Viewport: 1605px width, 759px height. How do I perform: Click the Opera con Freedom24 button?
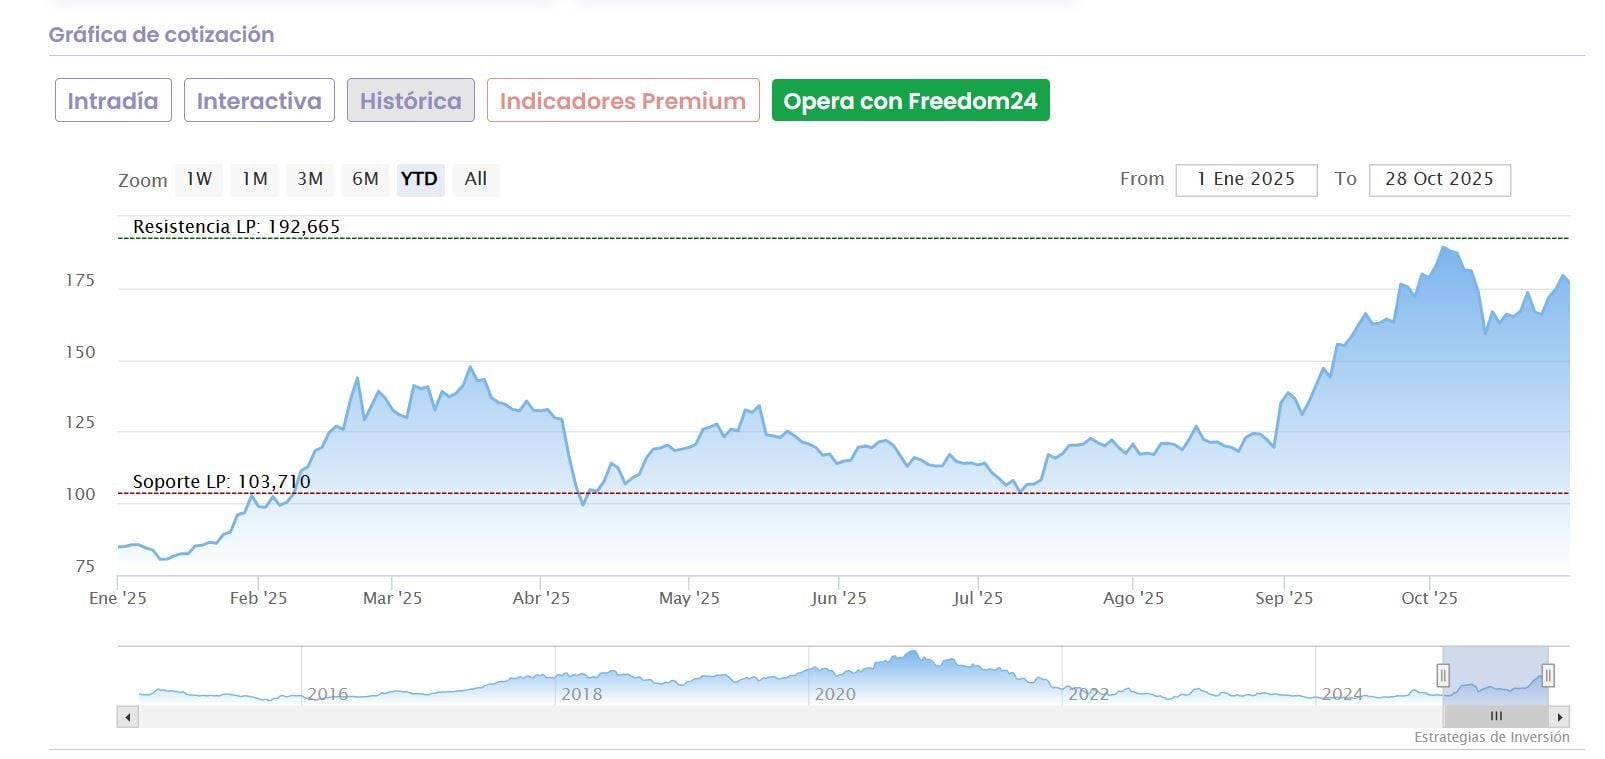click(x=910, y=101)
